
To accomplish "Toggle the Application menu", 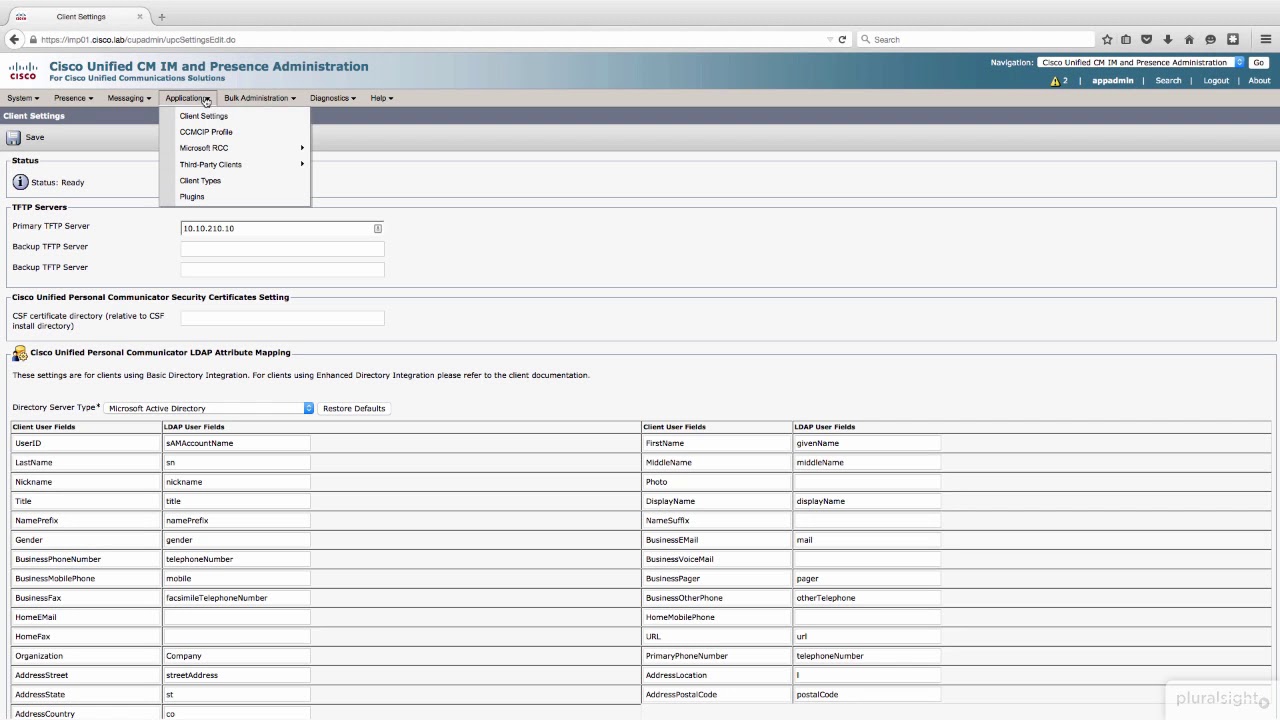I will [x=187, y=98].
